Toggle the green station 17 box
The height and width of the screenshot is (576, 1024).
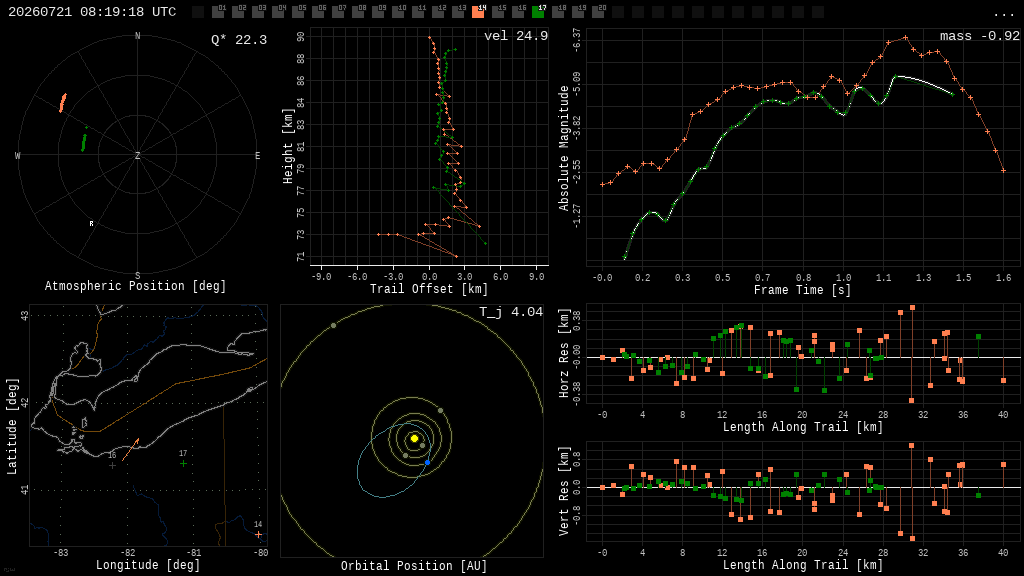pos(539,11)
